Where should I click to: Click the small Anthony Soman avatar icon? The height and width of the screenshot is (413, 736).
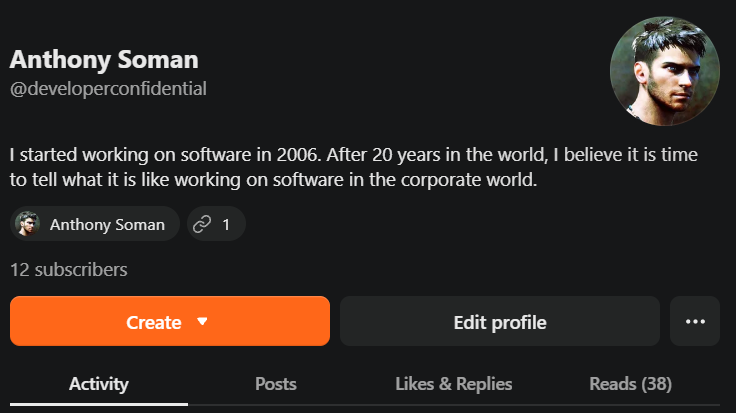[x=27, y=224]
